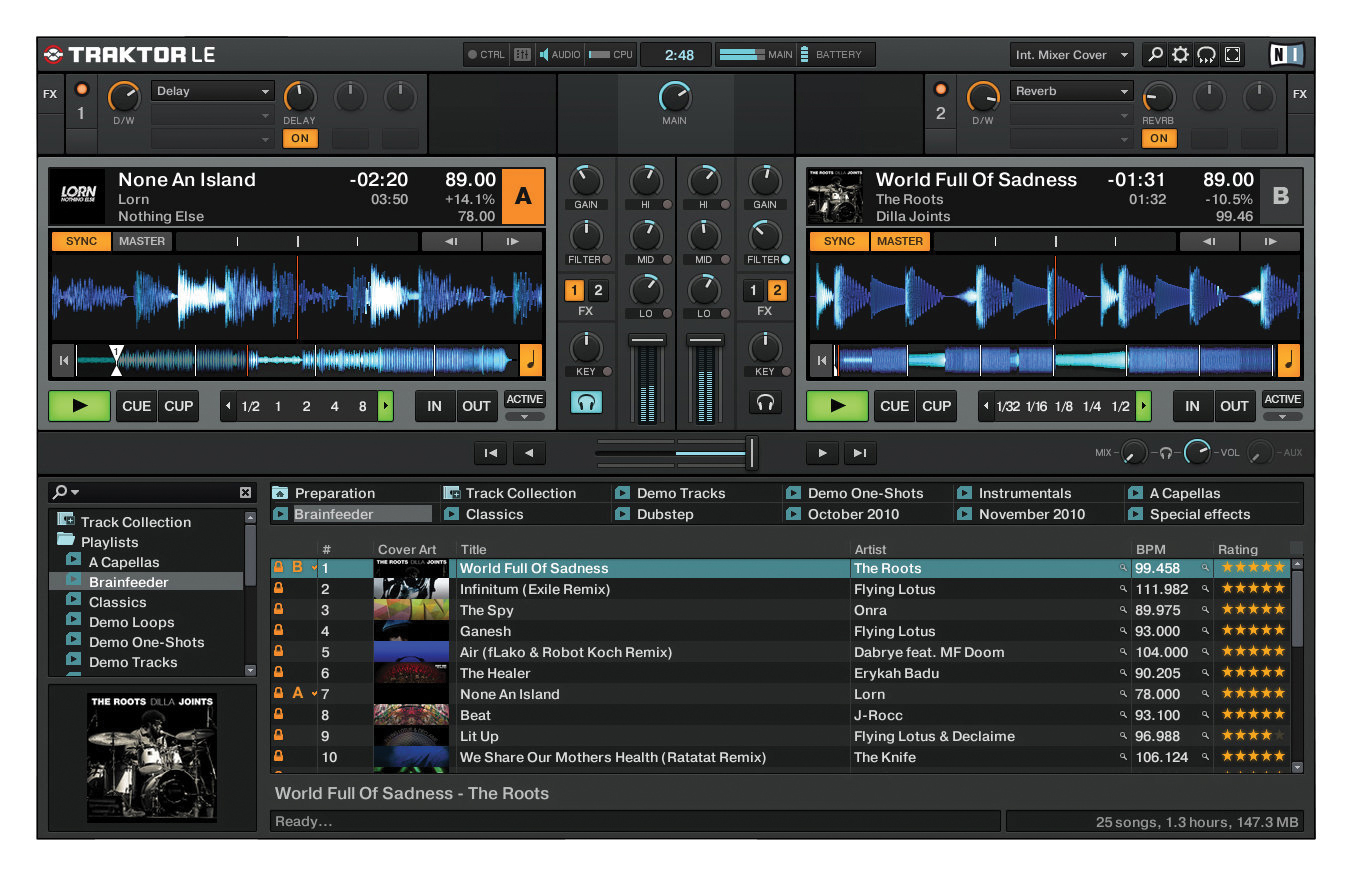Viewport: 1352px width, 876px height.
Task: Select Demo Loops playlist in tree
Action: 131,622
